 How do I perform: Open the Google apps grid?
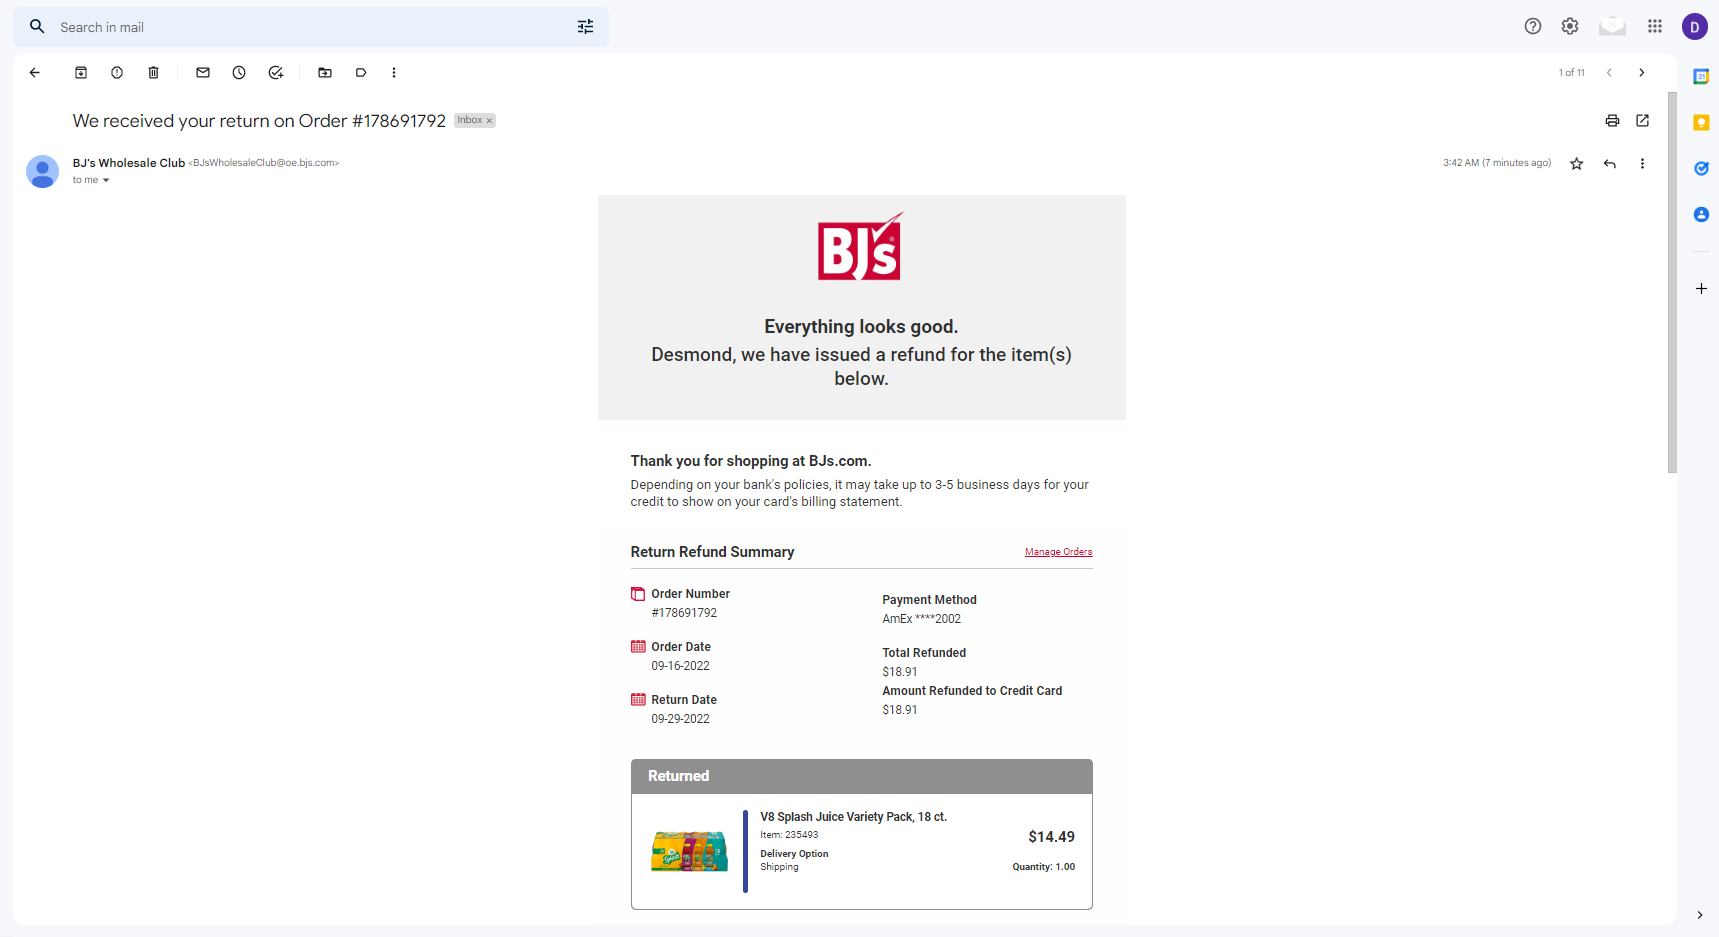(x=1655, y=27)
